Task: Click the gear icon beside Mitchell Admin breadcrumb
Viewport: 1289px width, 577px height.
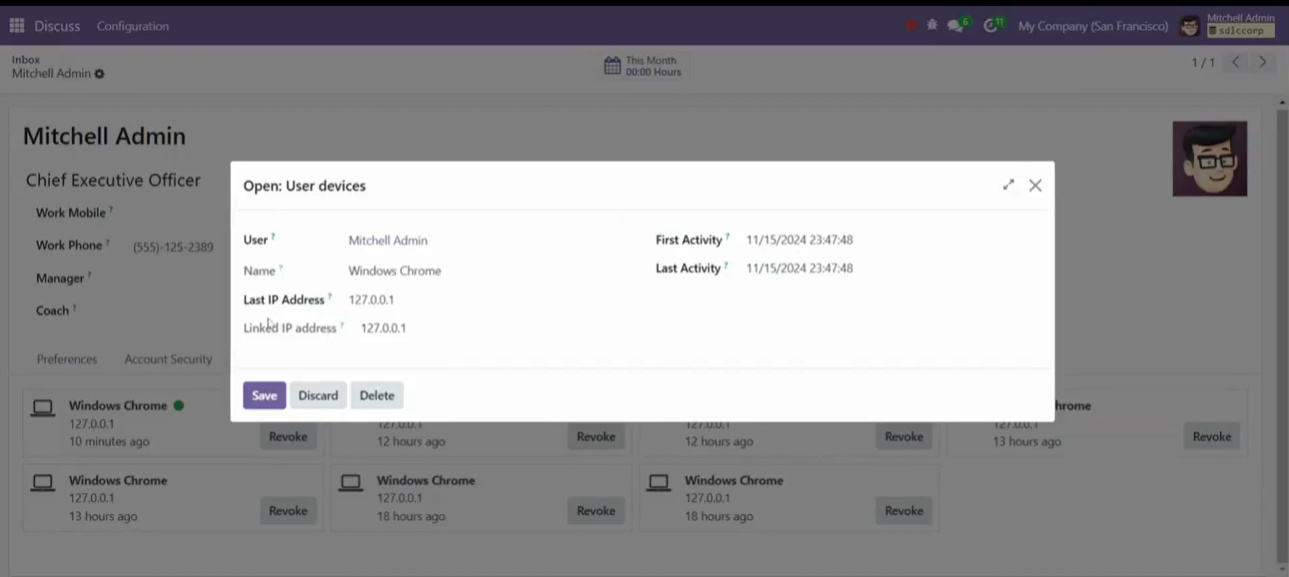Action: (99, 74)
